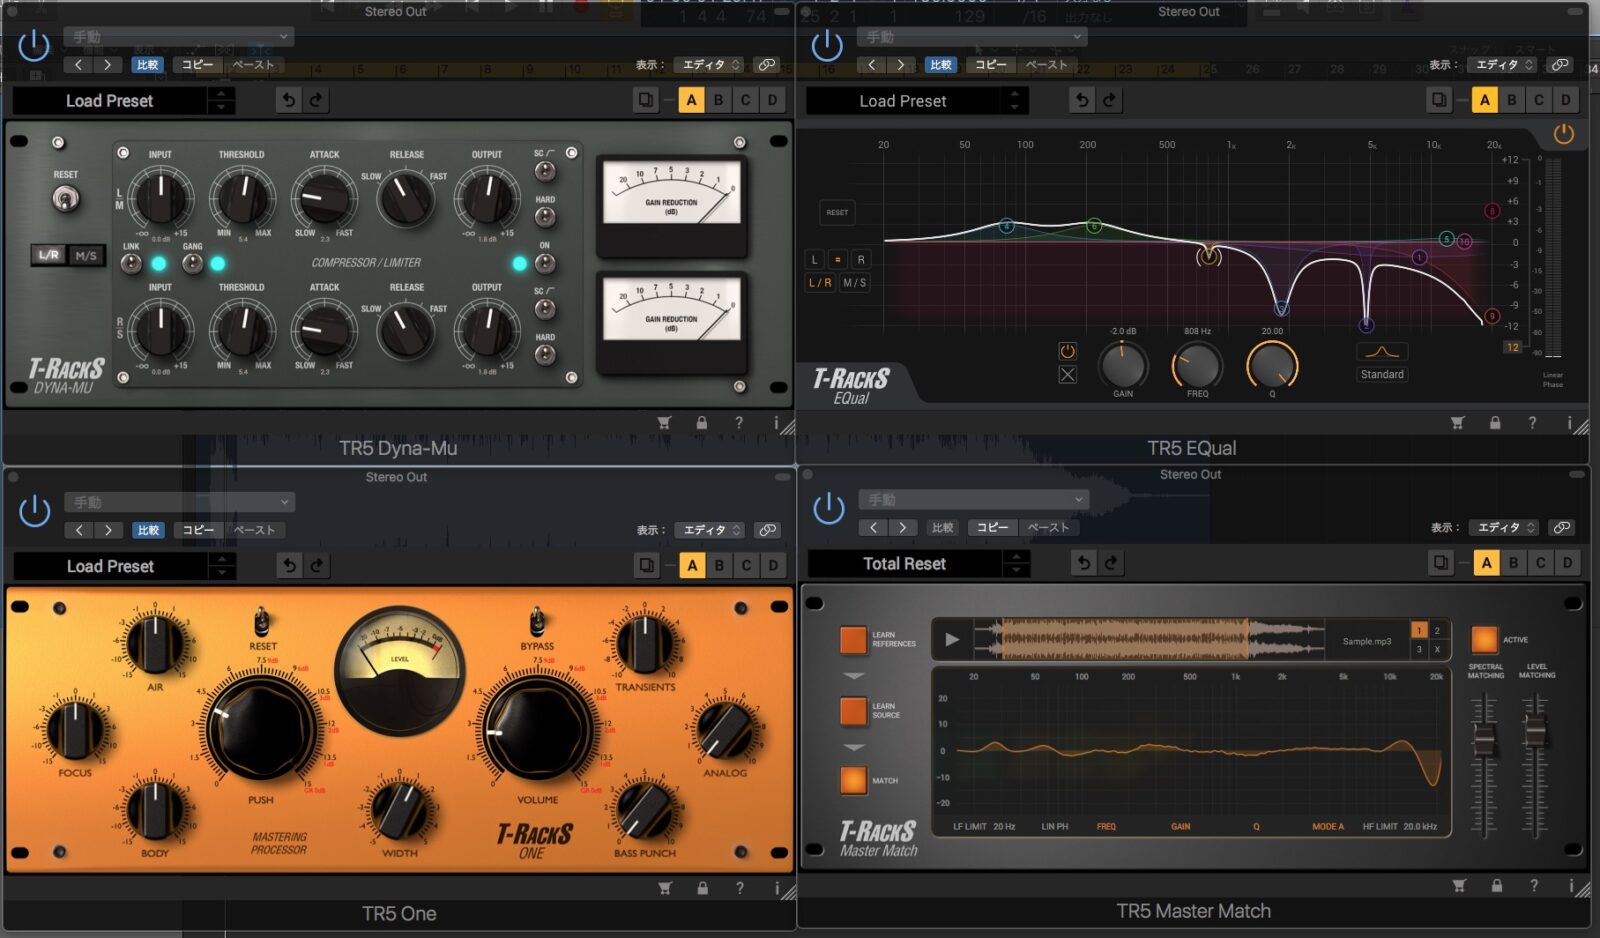Open help question mark in TR5 One window
The image size is (1600, 938).
point(740,888)
